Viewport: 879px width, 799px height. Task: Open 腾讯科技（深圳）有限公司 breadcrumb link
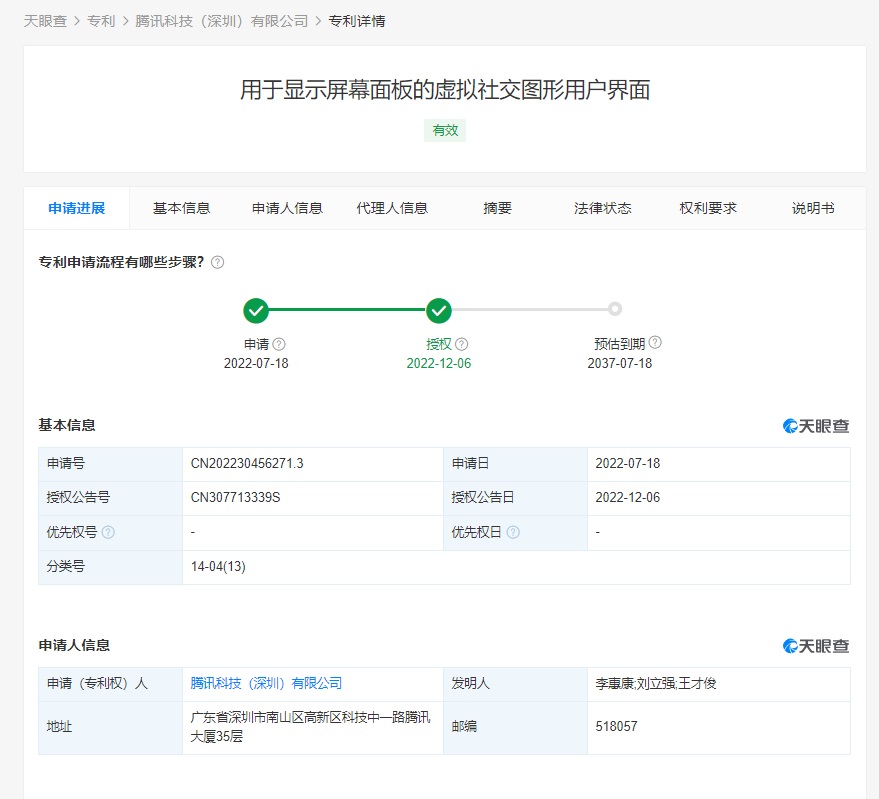pos(221,21)
